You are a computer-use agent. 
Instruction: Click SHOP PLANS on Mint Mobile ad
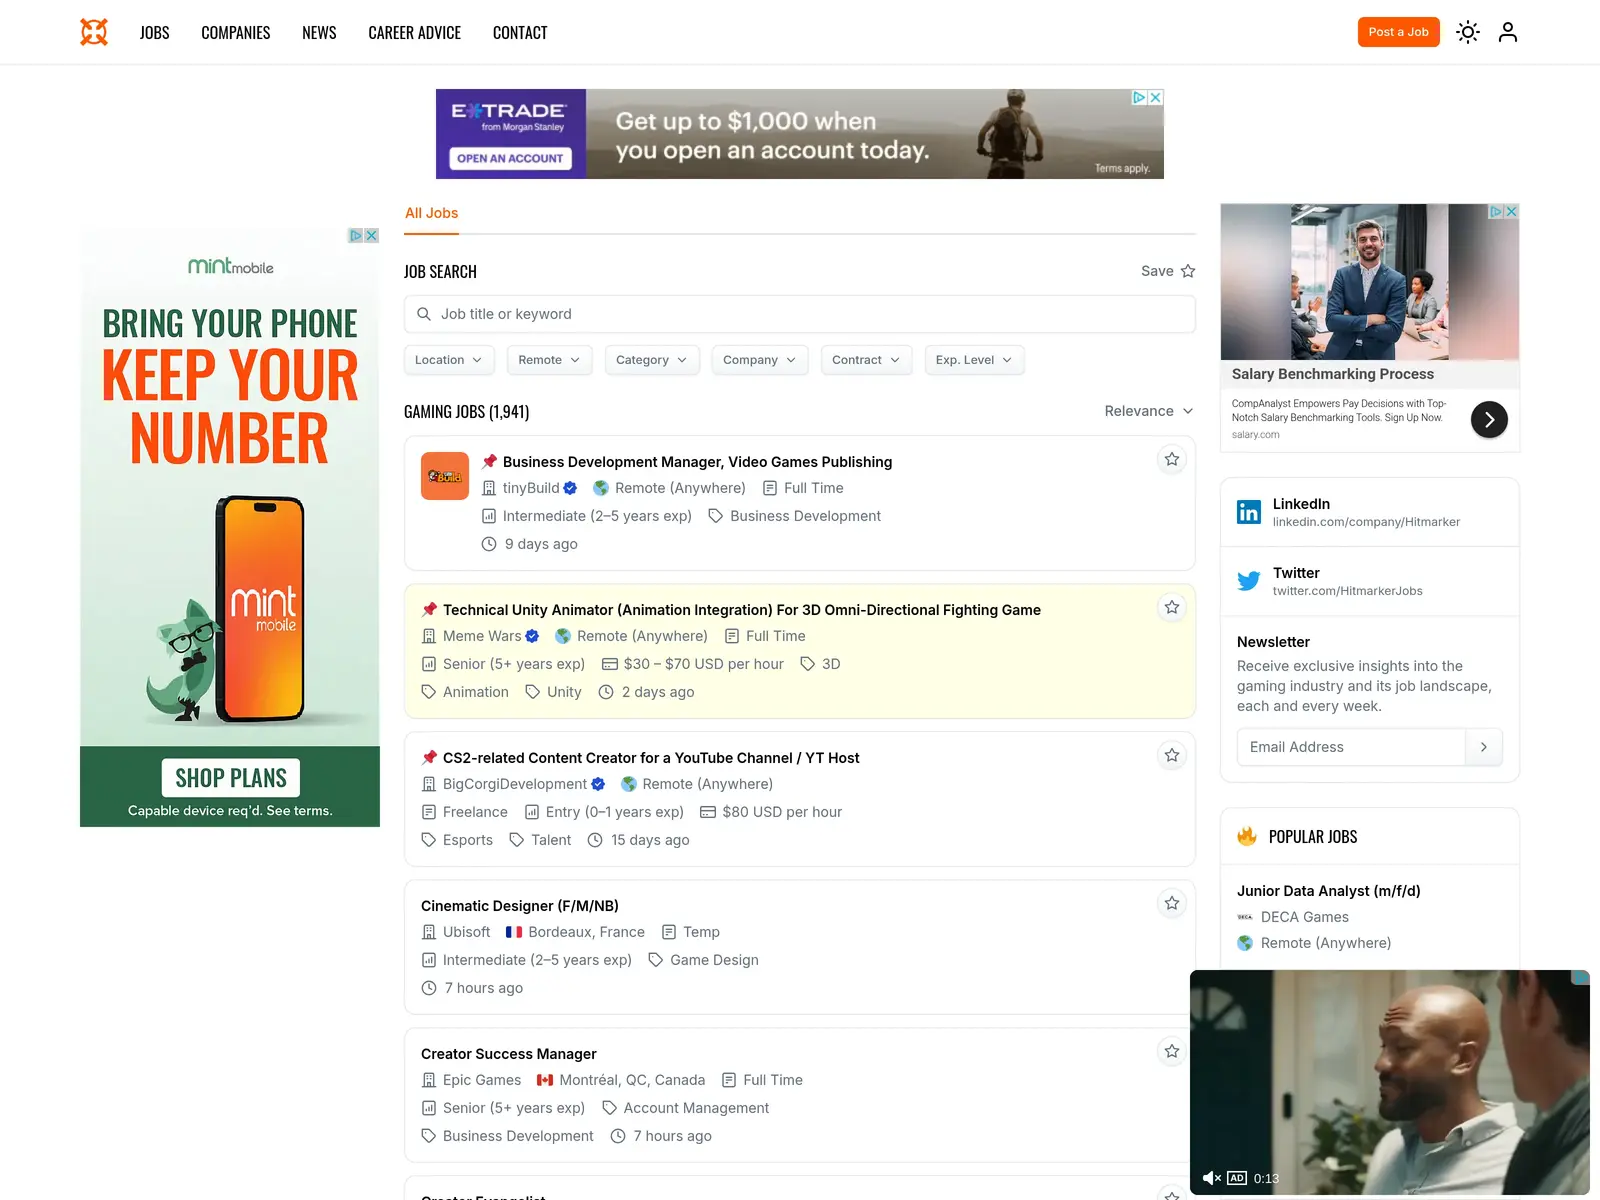point(231,778)
